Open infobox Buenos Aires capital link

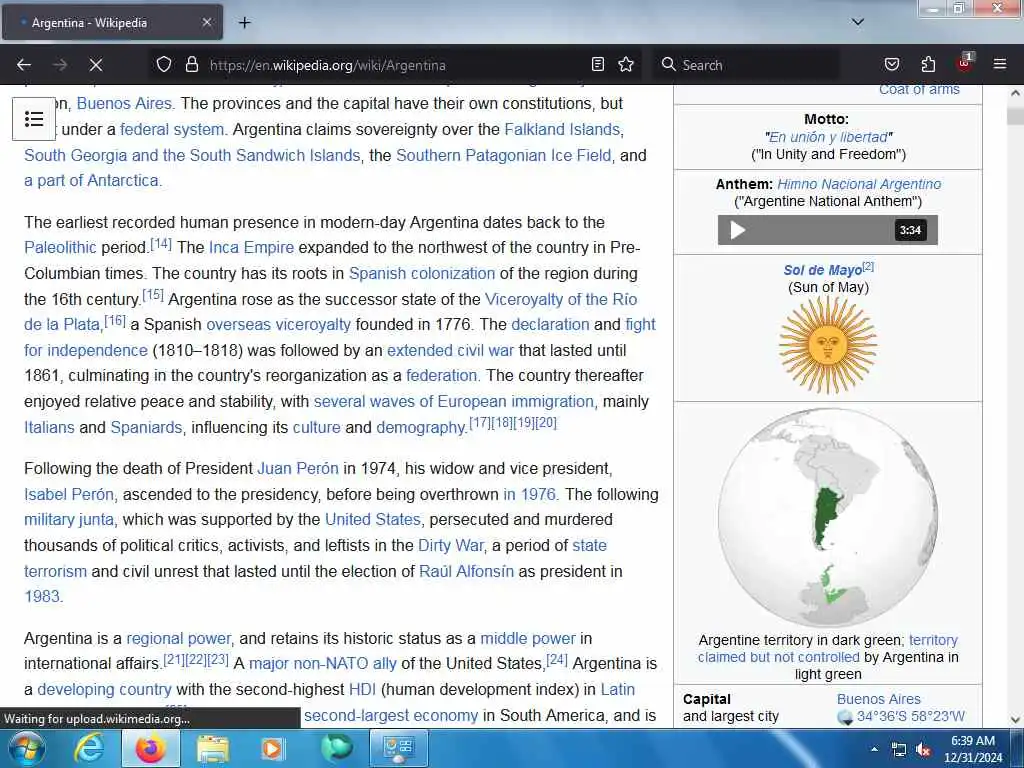(878, 699)
